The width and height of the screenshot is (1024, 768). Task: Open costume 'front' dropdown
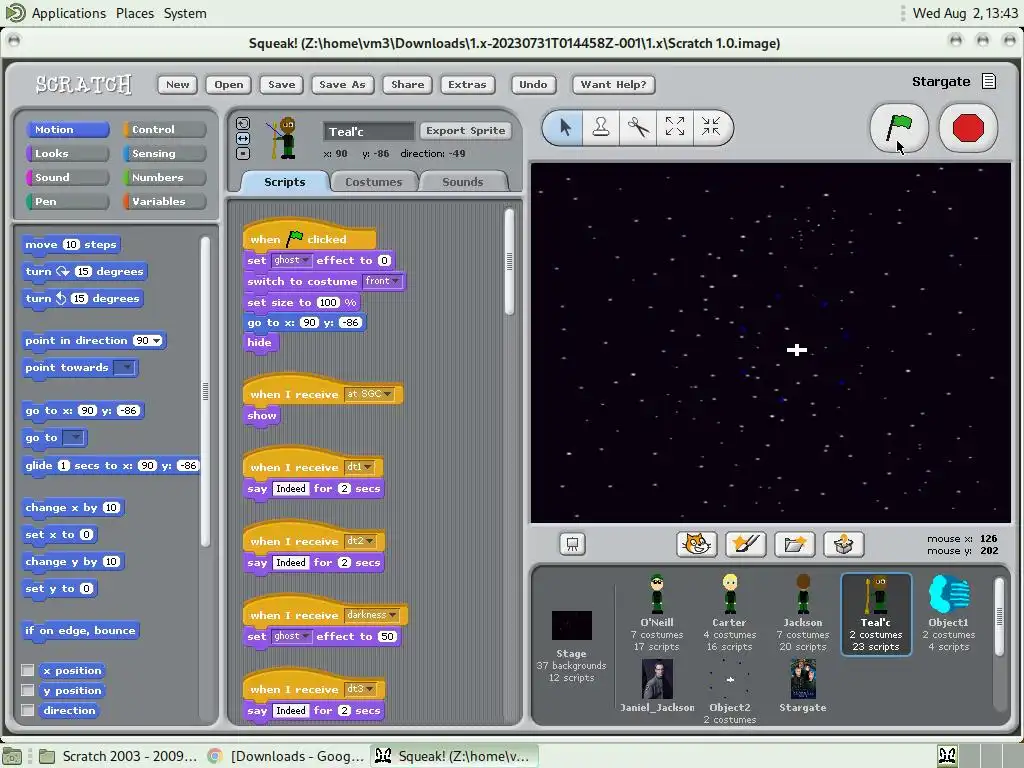[x=382, y=281]
